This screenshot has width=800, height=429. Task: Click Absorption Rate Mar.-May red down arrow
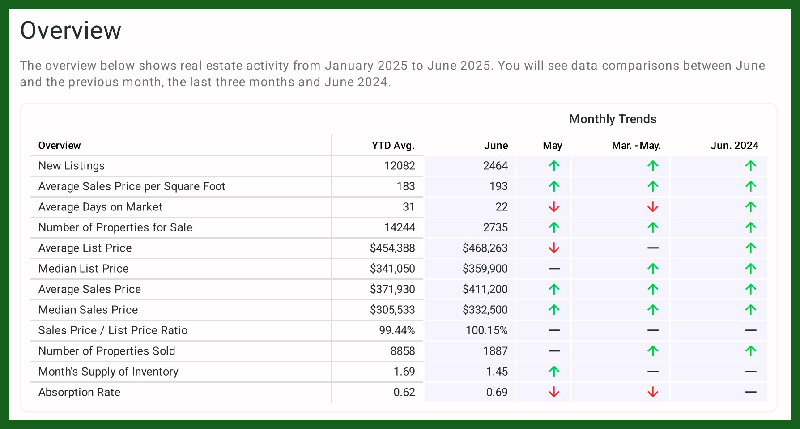pos(652,393)
